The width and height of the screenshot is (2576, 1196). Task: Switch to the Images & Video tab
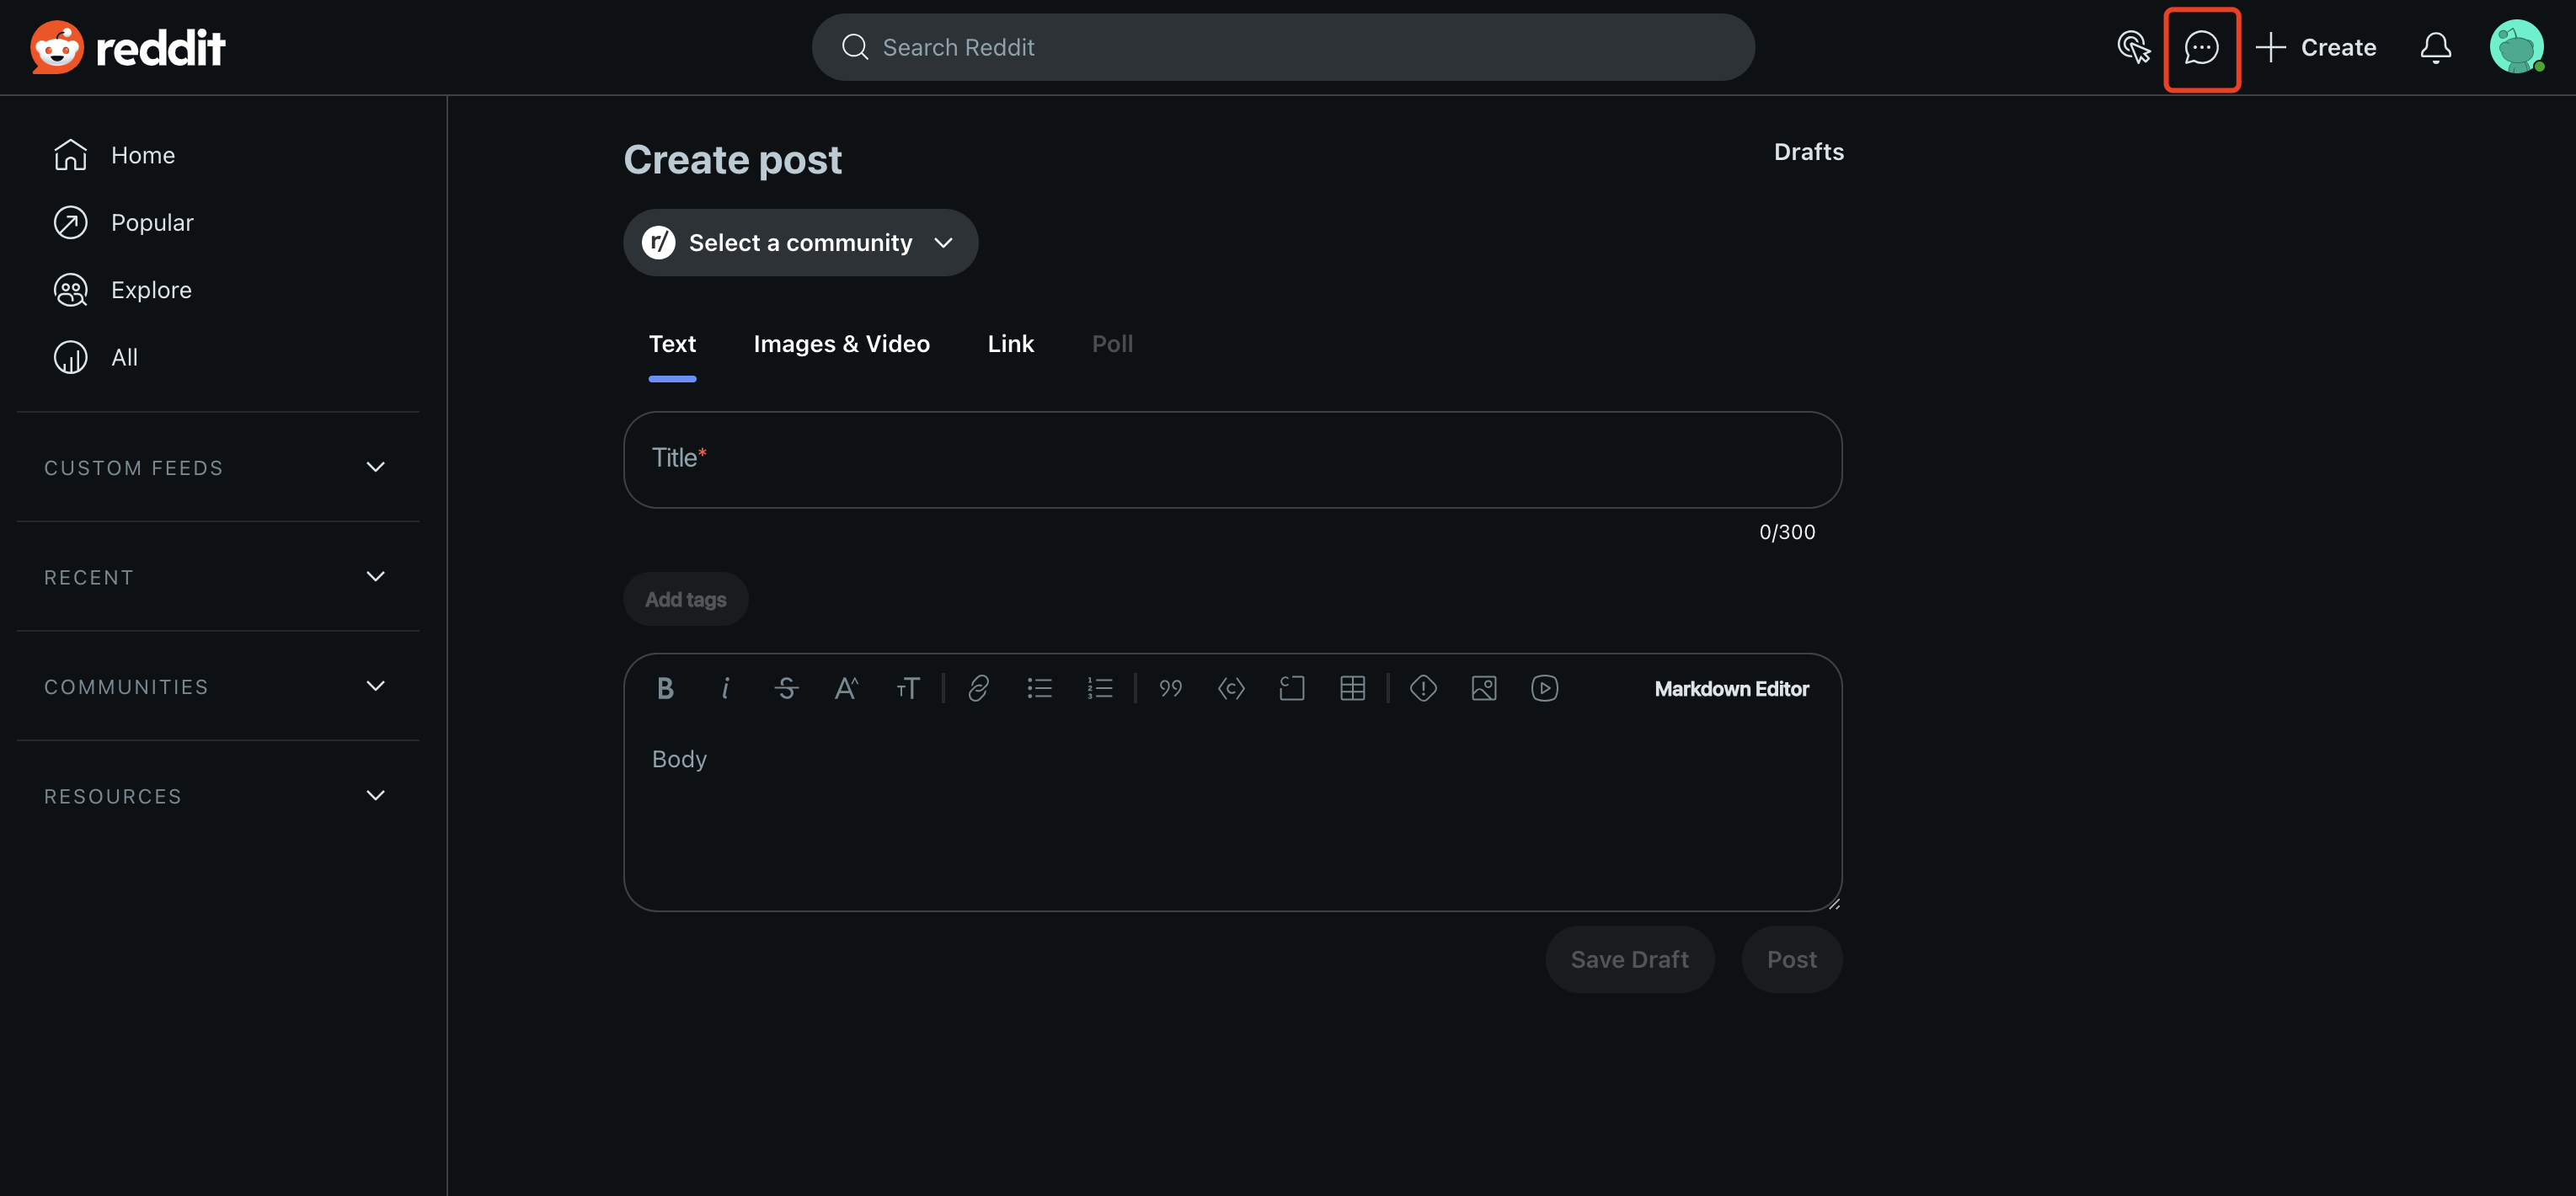click(841, 344)
